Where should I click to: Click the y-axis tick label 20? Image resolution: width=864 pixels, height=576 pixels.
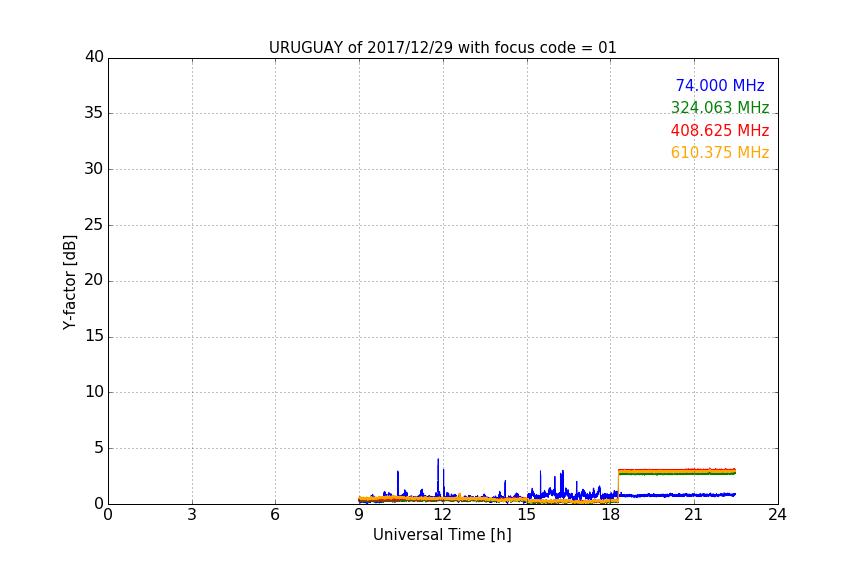[x=94, y=280]
